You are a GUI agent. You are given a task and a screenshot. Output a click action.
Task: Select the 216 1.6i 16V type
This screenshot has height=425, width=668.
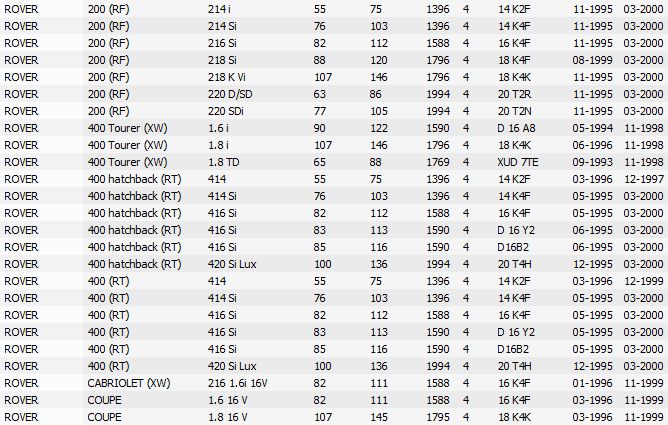[237, 383]
